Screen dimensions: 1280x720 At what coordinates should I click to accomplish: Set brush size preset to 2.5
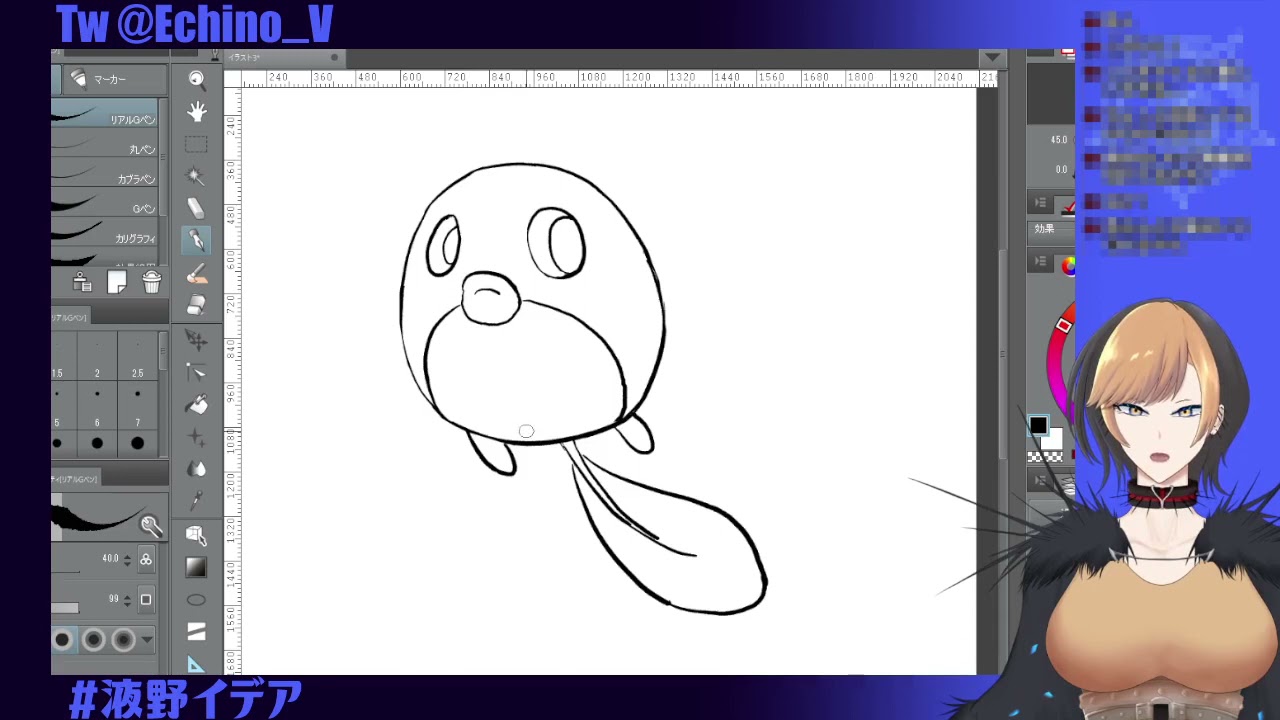[x=137, y=358]
